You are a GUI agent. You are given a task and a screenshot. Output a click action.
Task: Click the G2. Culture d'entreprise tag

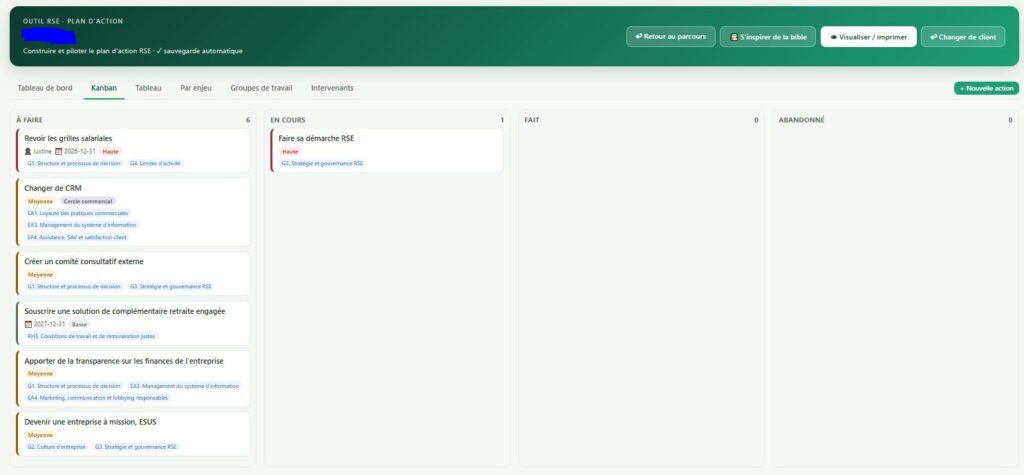(56, 447)
